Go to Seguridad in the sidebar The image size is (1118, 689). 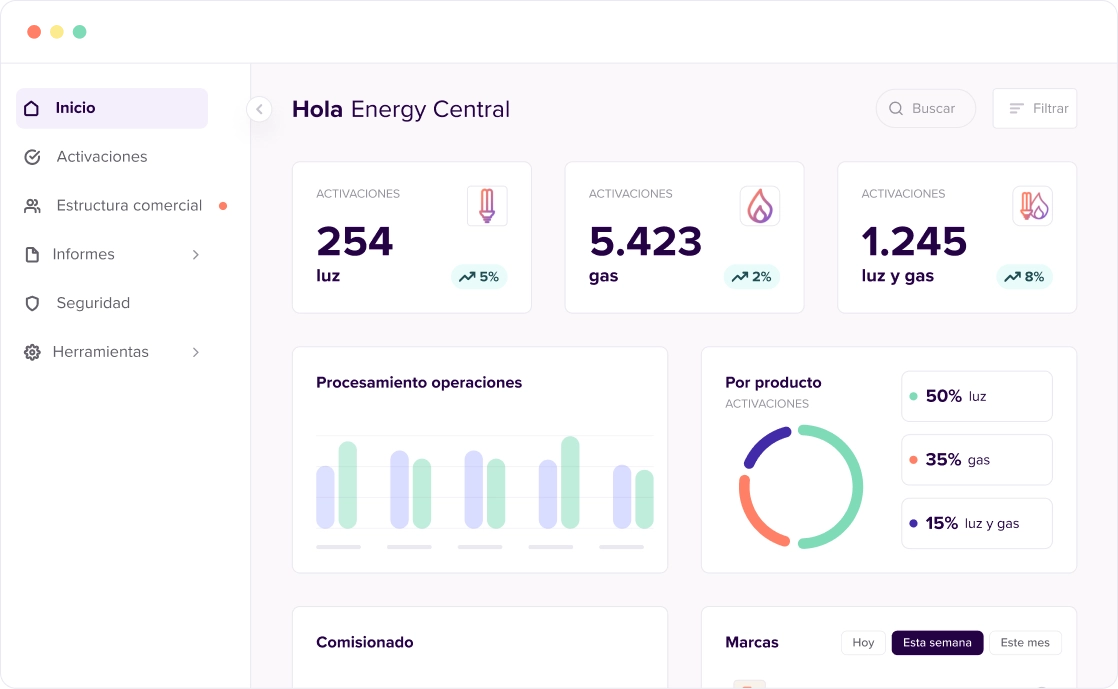pyautogui.click(x=93, y=303)
